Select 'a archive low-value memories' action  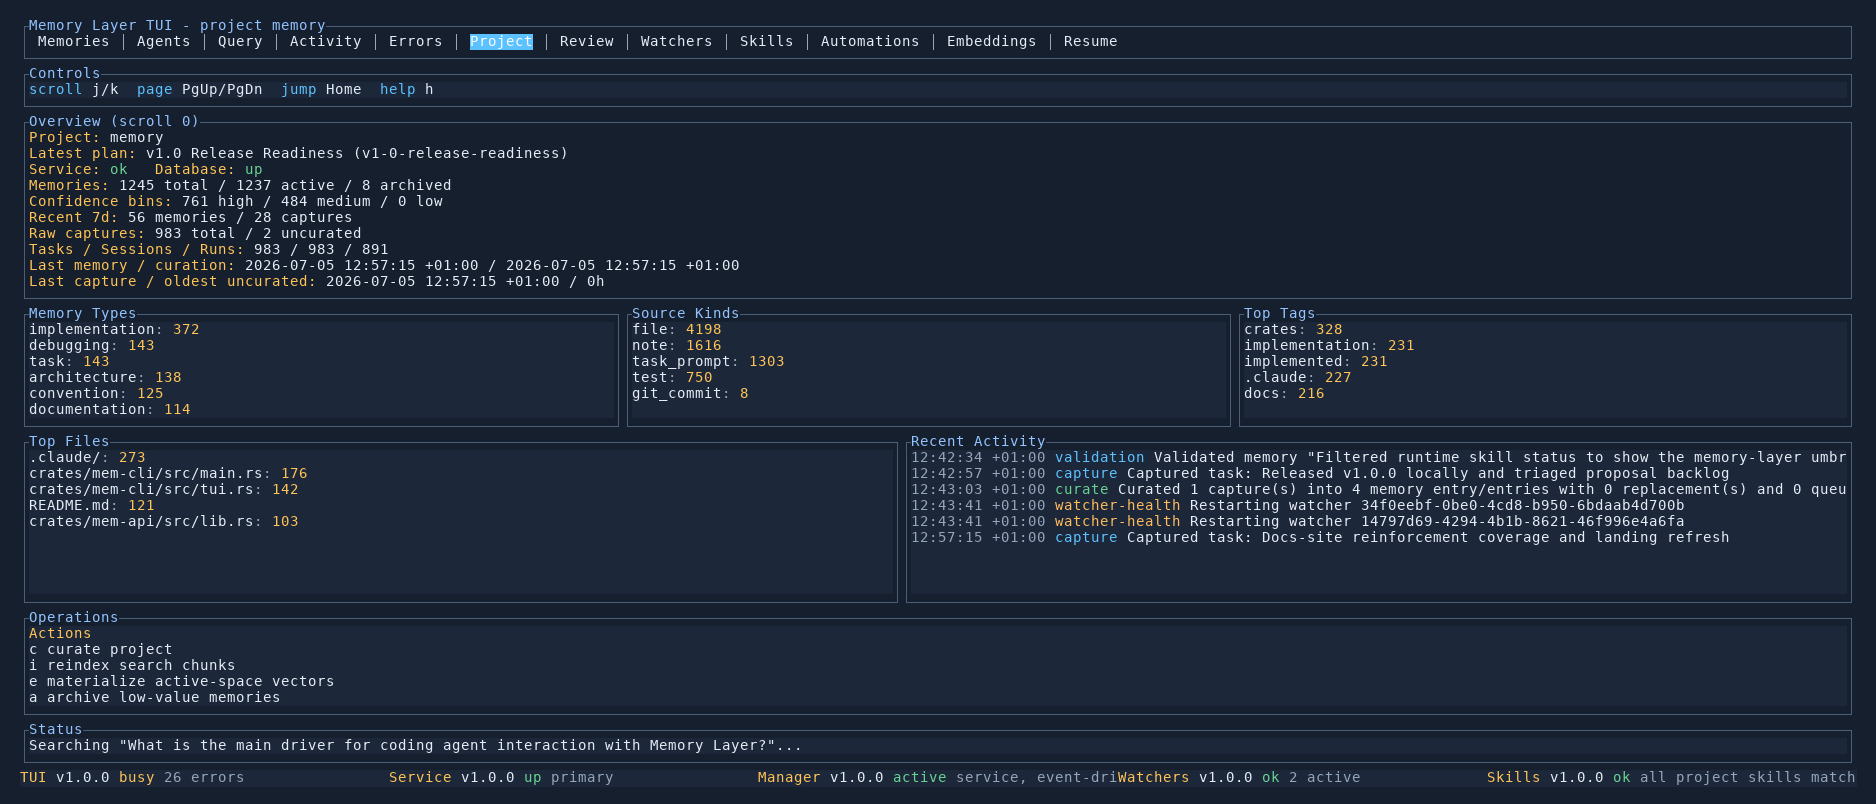[x=155, y=697]
